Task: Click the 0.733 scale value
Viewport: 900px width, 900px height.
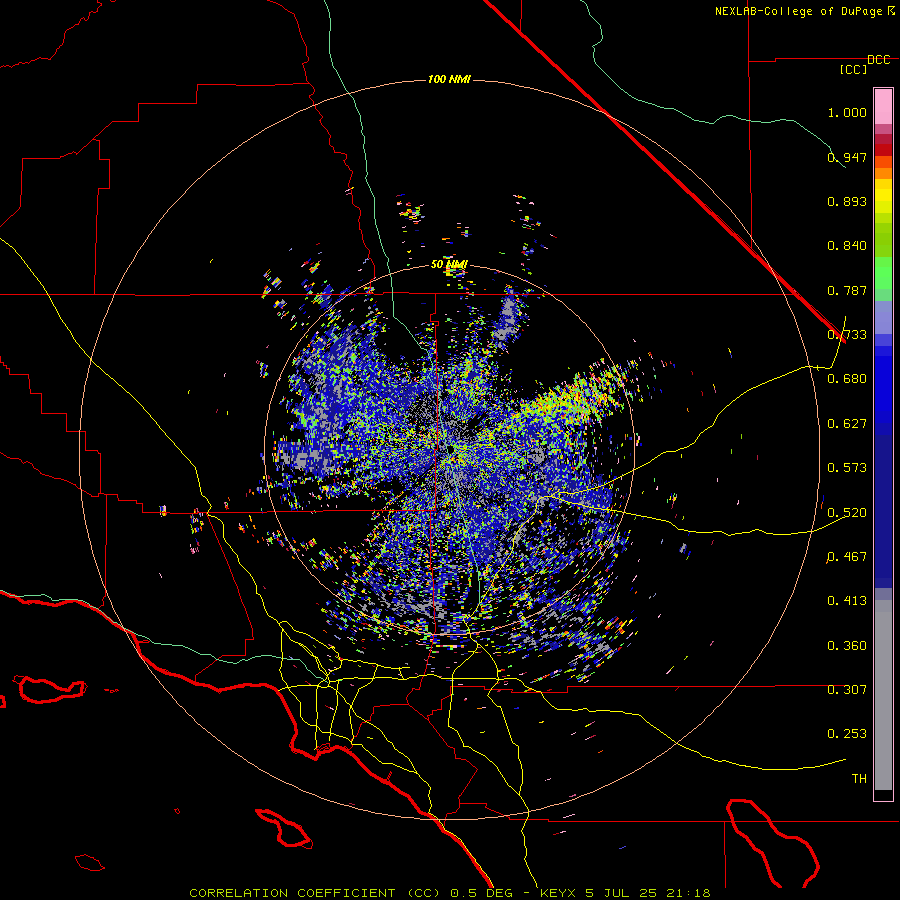Action: coord(847,335)
